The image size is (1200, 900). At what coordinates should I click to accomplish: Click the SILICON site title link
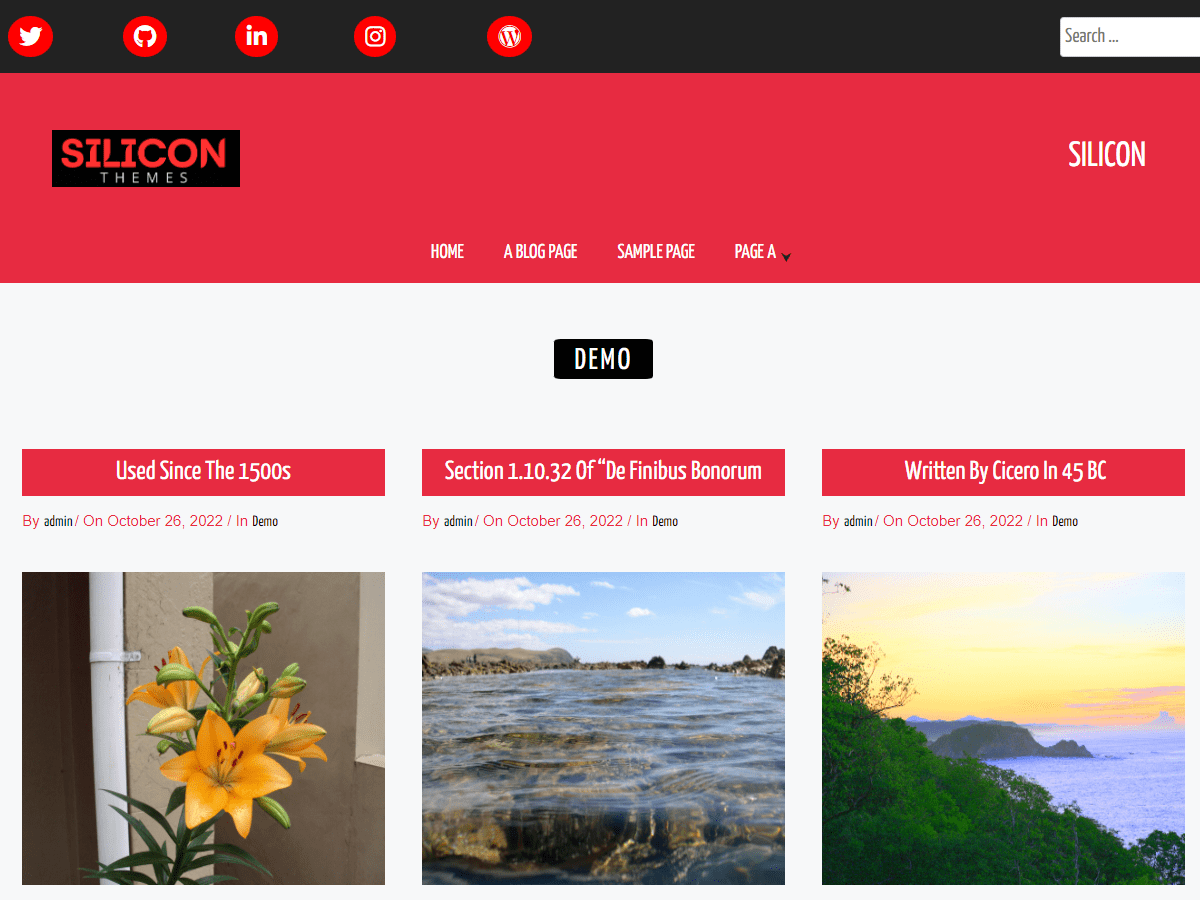(1107, 155)
